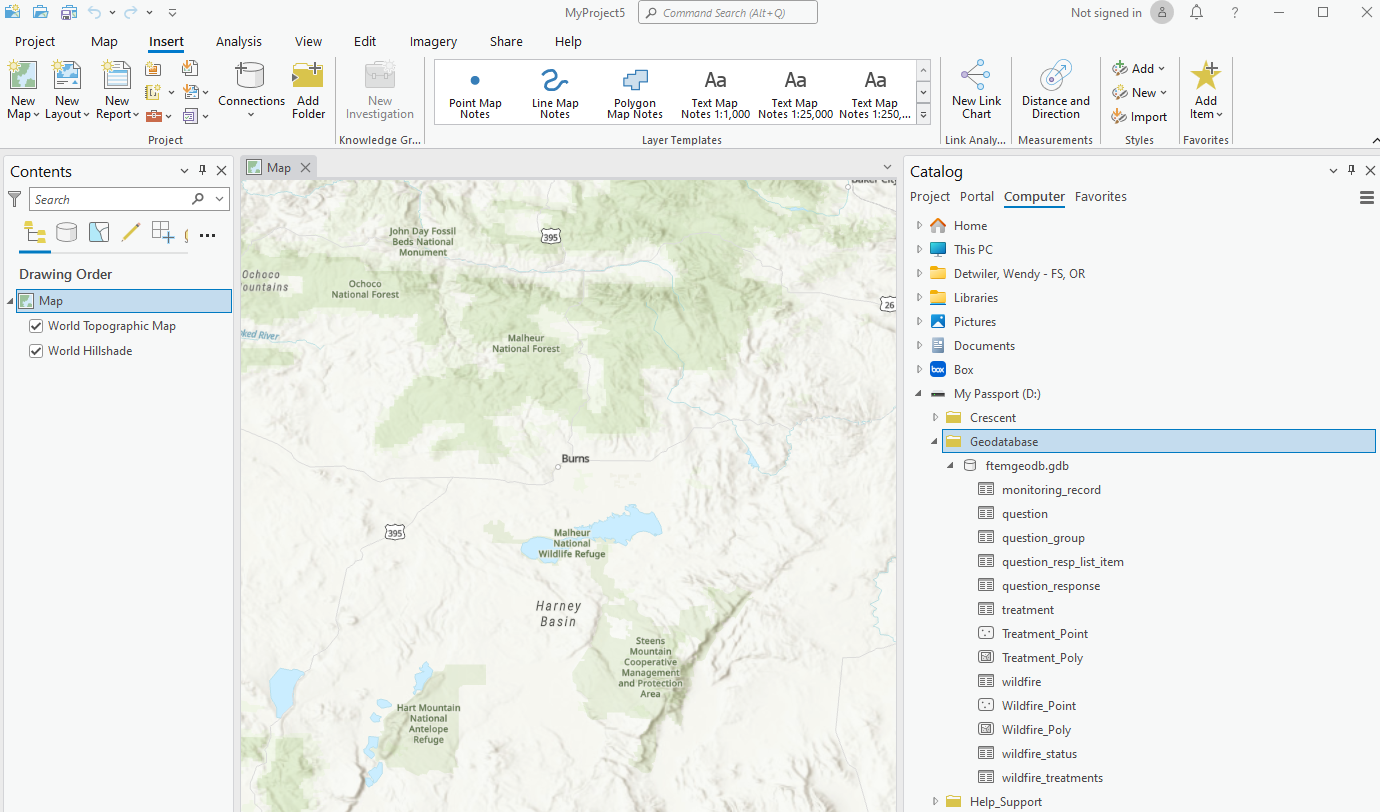1380x812 pixels.
Task: Expand This PC node
Action: (920, 249)
